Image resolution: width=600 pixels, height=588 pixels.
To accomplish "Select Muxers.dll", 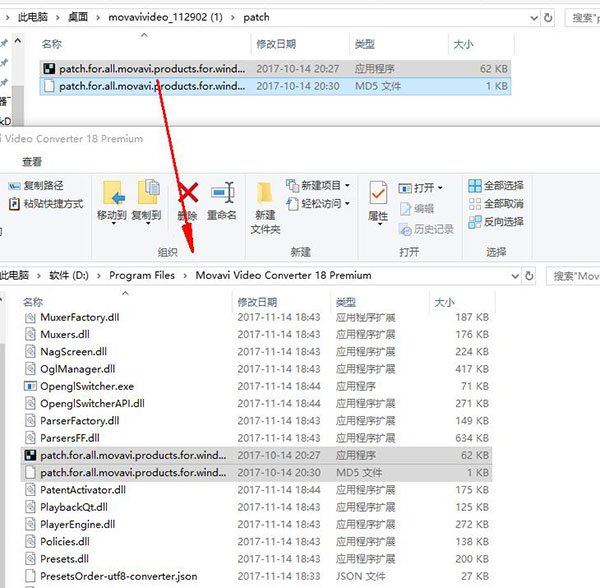I will (x=256, y=335).
